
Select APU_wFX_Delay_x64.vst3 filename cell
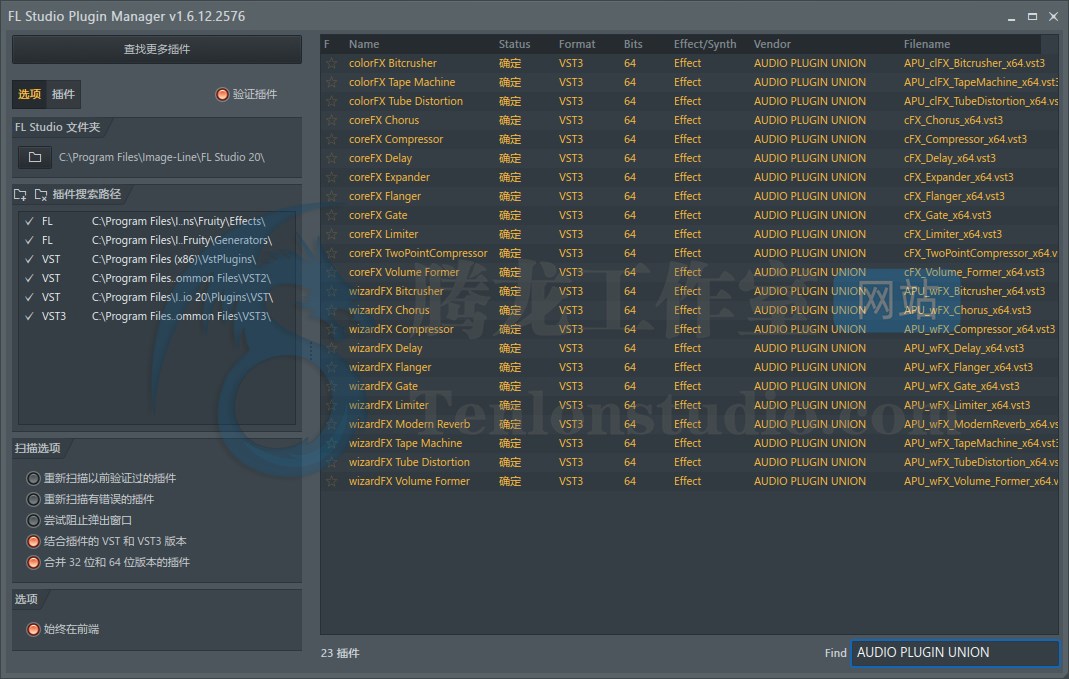(963, 348)
